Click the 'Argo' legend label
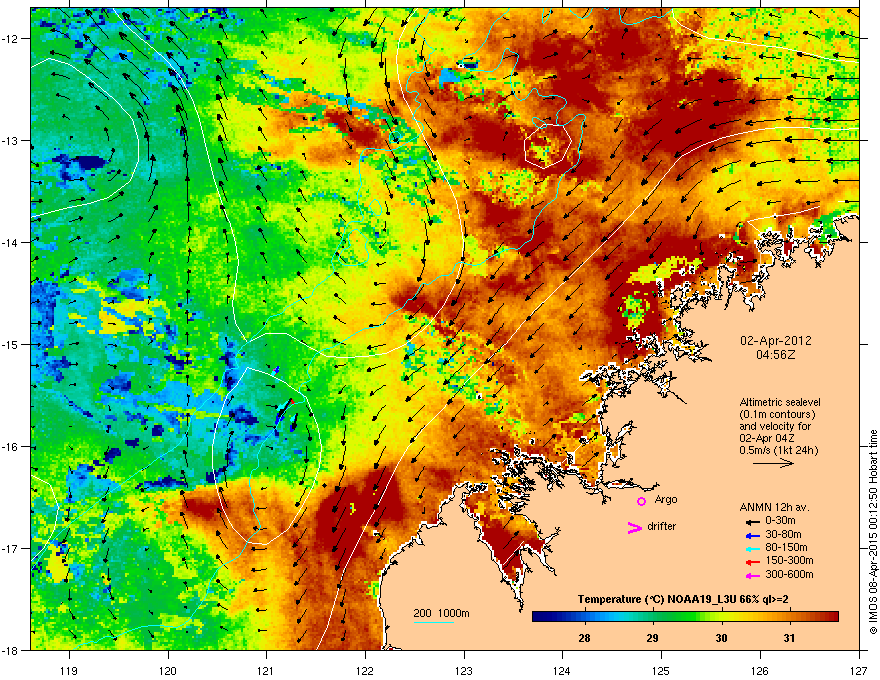Viewport: 880px width, 680px height. 666,499
